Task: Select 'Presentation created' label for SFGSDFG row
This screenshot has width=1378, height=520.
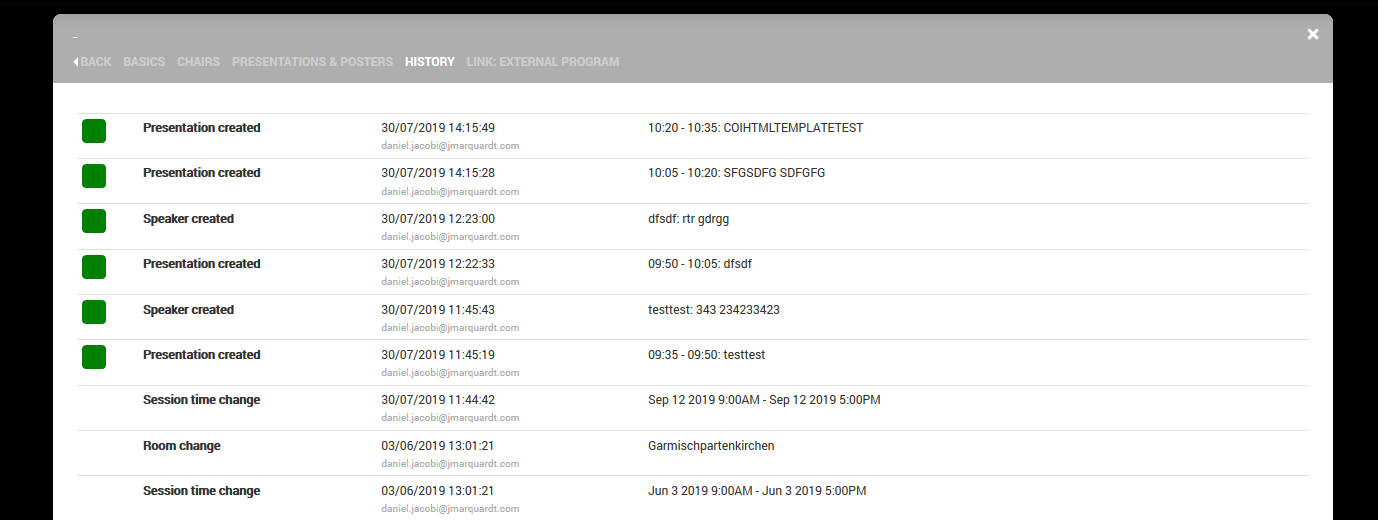Action: click(x=201, y=173)
